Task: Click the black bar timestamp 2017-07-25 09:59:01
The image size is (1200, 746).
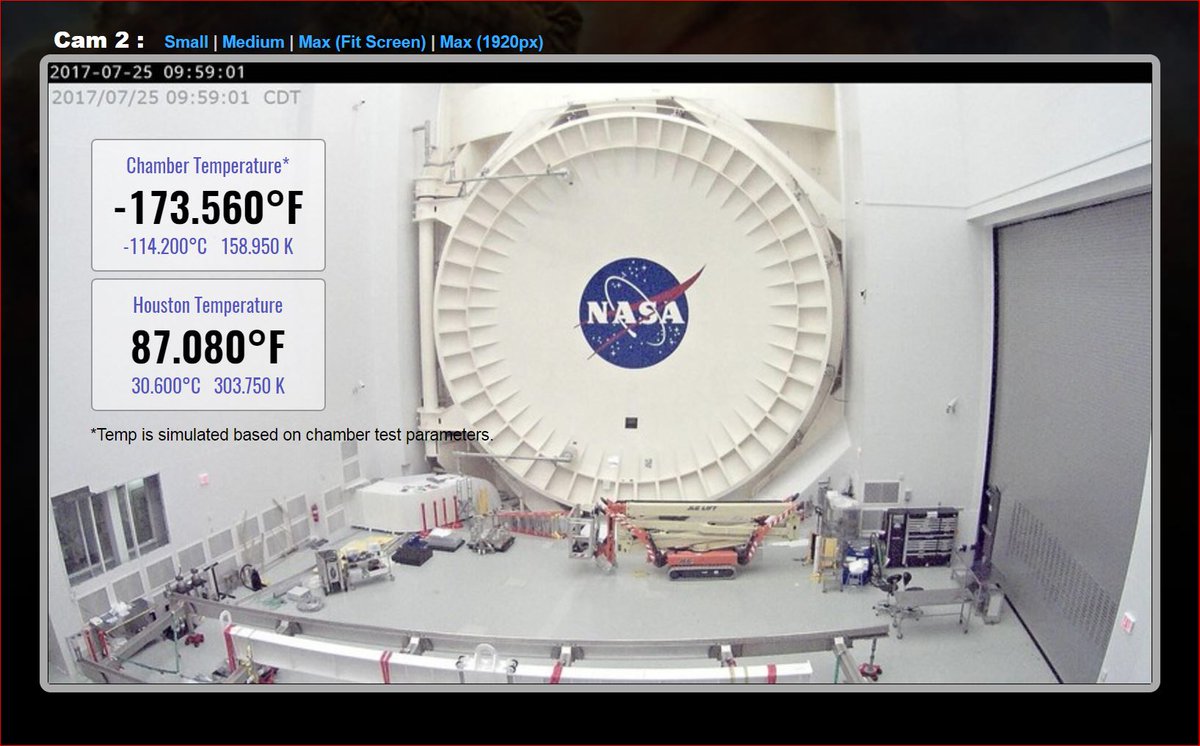Action: tap(147, 72)
